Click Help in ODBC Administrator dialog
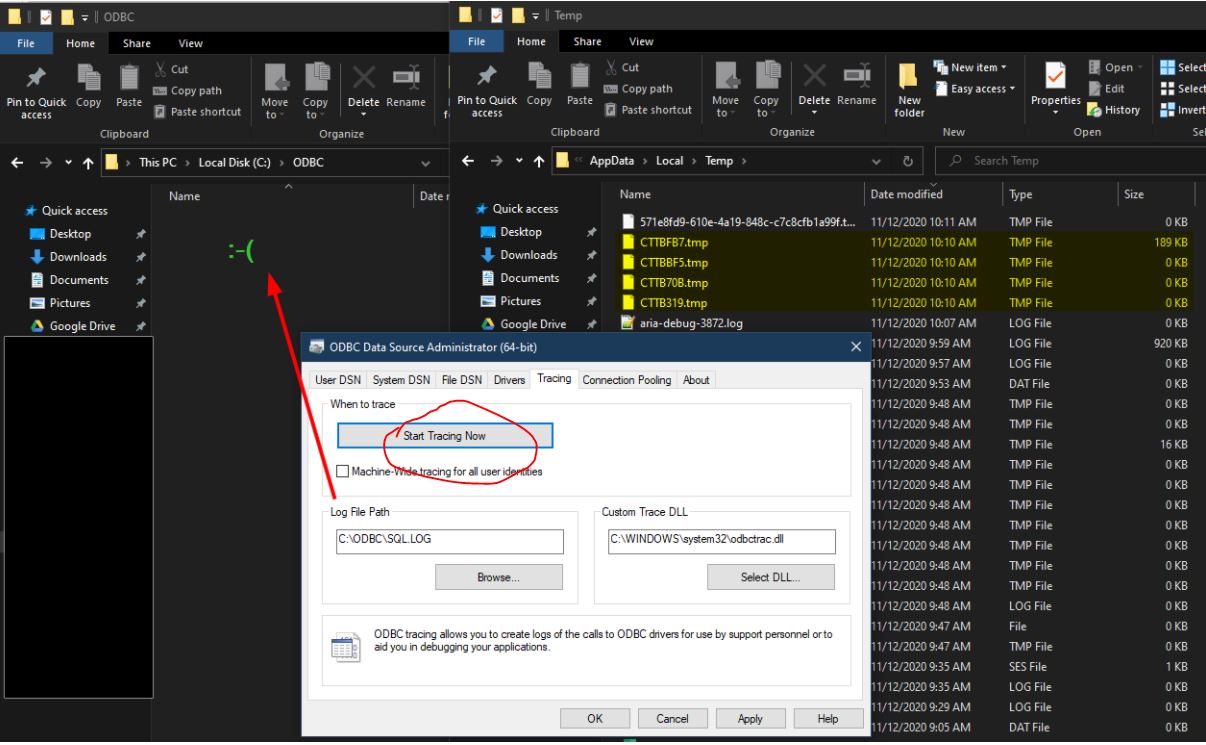The image size is (1206, 745). [827, 718]
